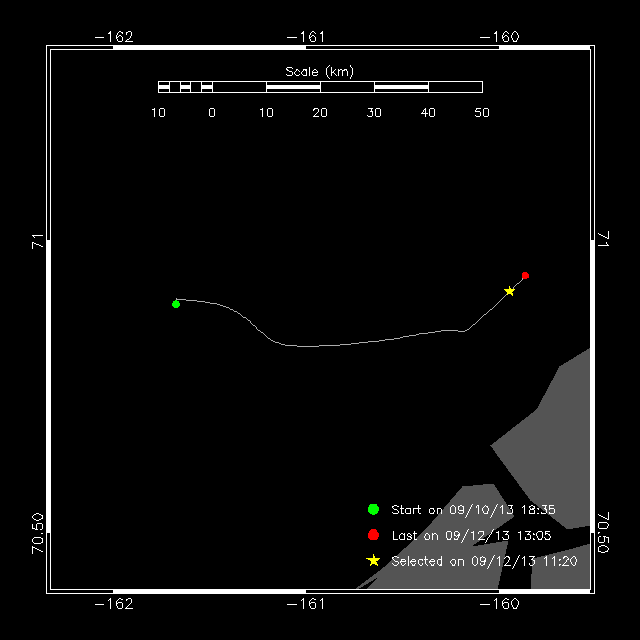
Task: Click the scale bar segment between 10 and 20
Action: [x=293, y=87]
